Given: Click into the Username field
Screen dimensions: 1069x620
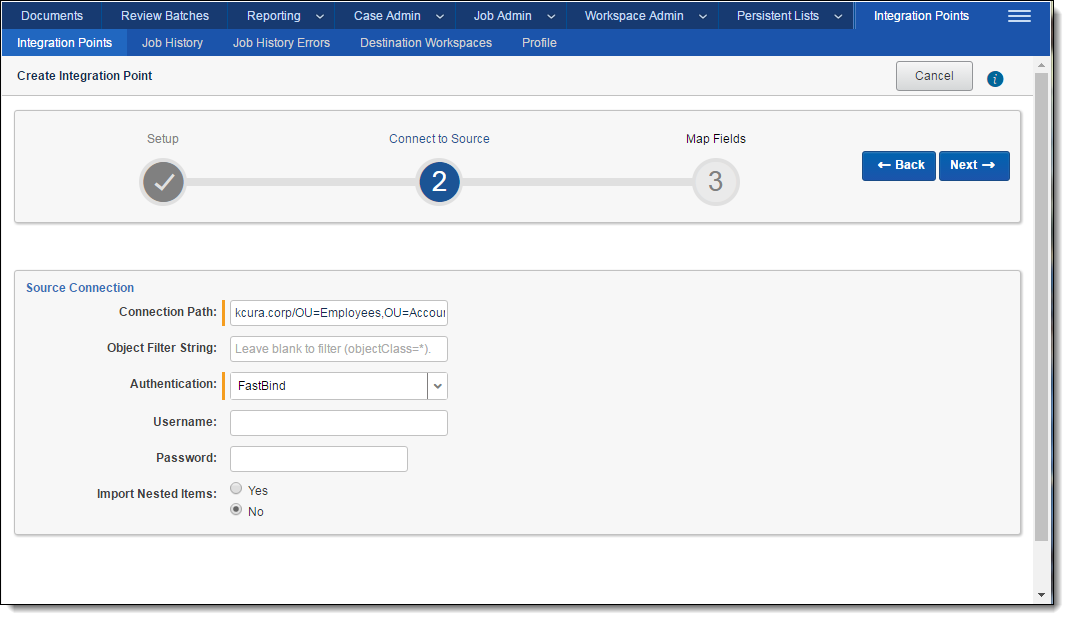Looking at the screenshot, I should click(x=338, y=423).
